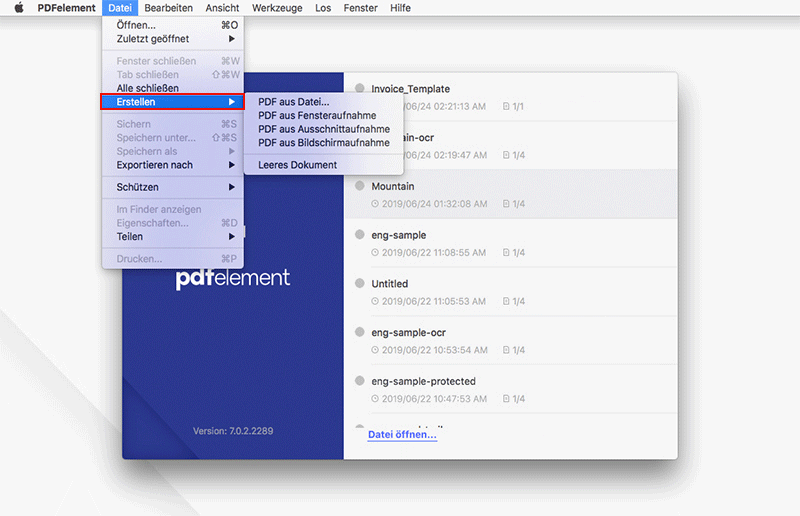This screenshot has width=800, height=516.
Task: Click page icon in Invoice_Template row
Action: click(x=506, y=106)
